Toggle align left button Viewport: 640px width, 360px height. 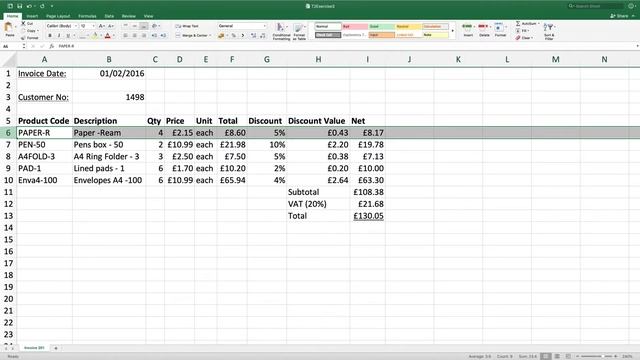[x=125, y=36]
